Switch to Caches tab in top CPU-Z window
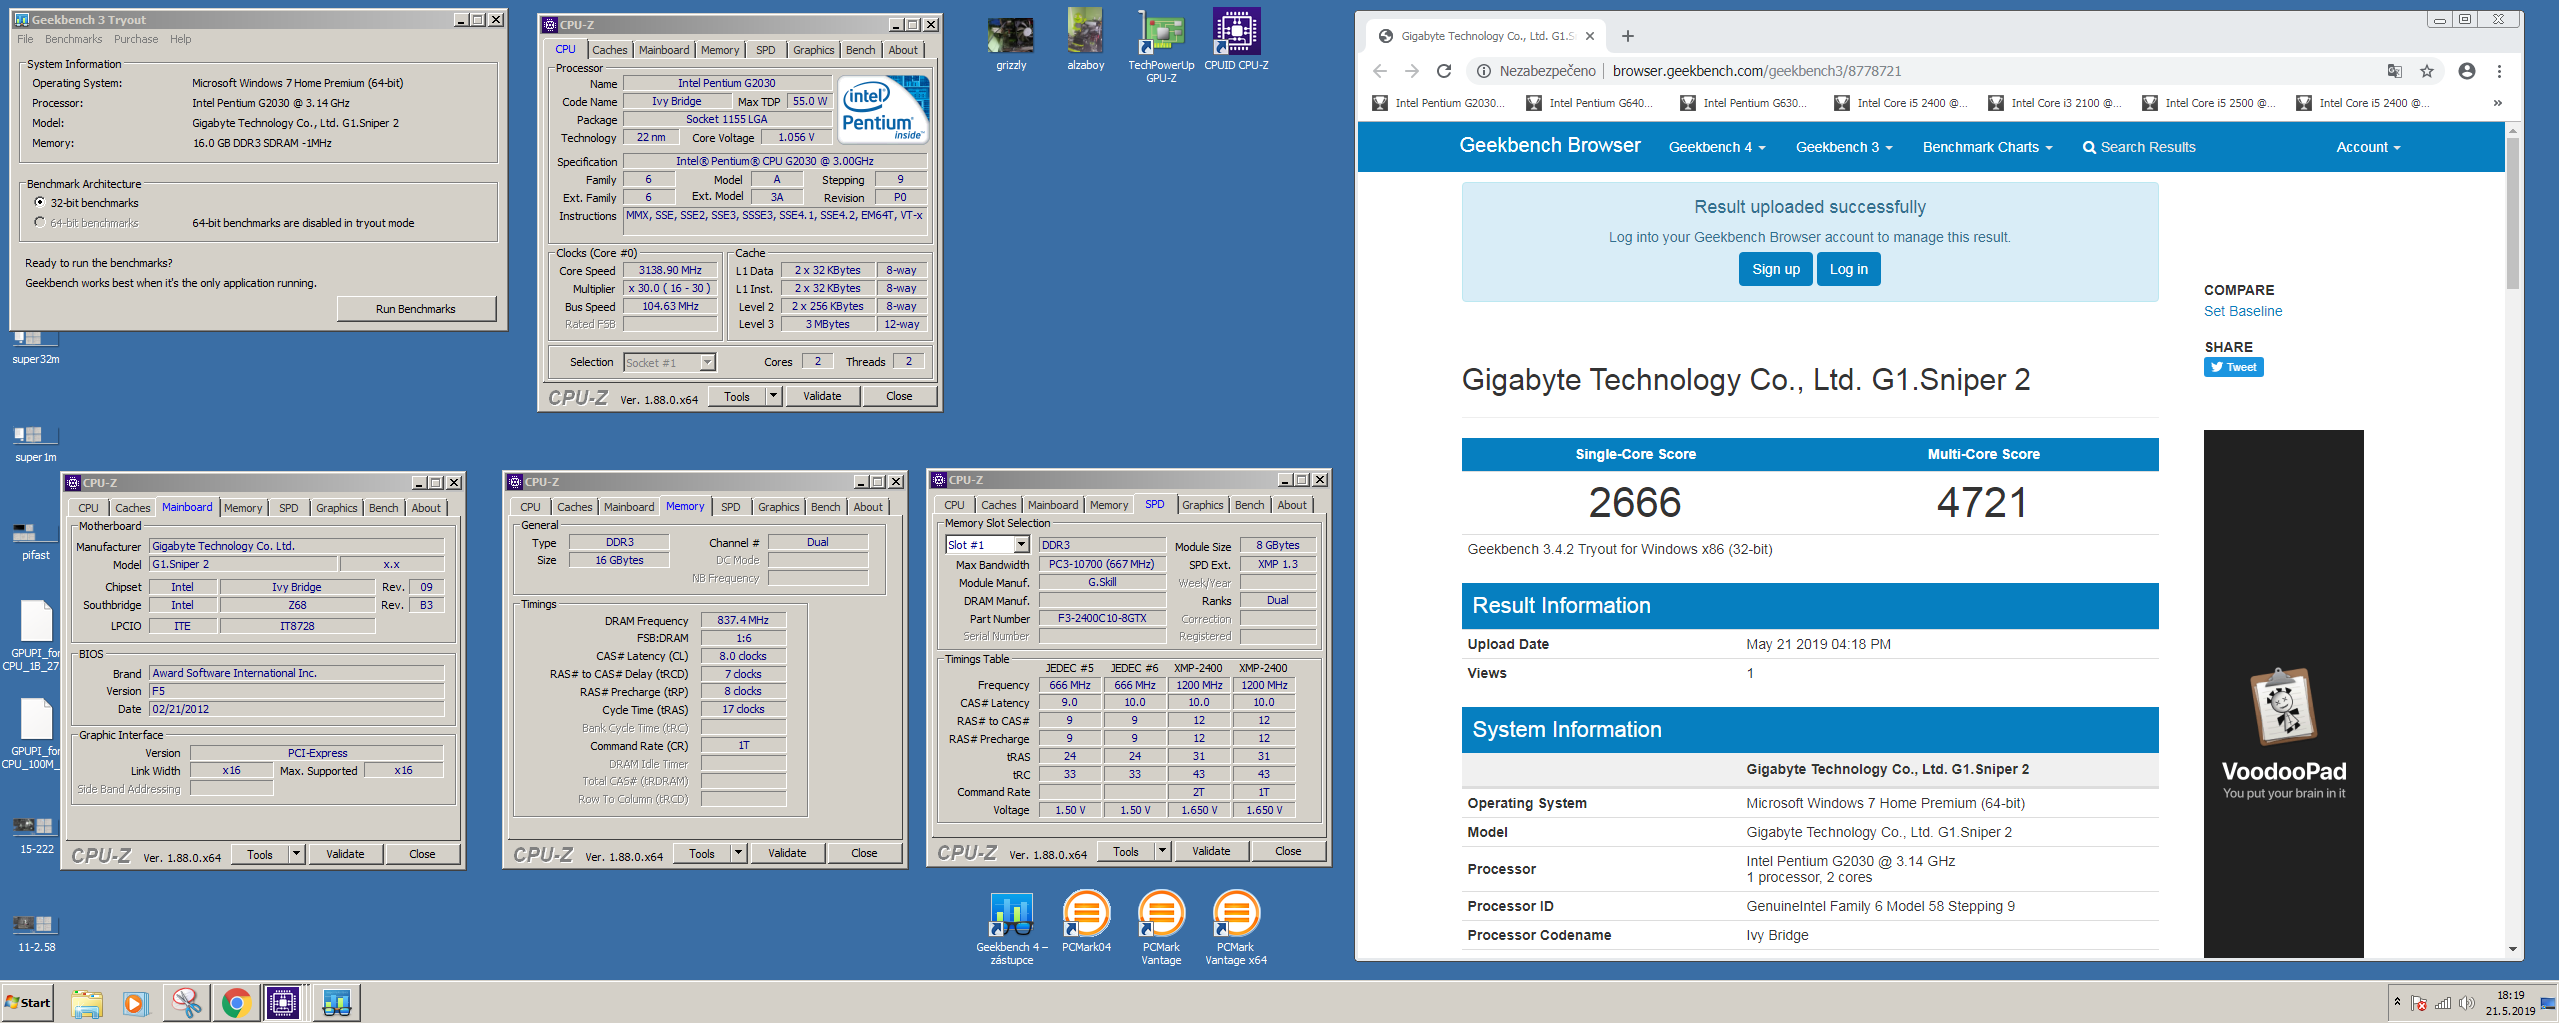The height and width of the screenshot is (1023, 2559). click(609, 50)
